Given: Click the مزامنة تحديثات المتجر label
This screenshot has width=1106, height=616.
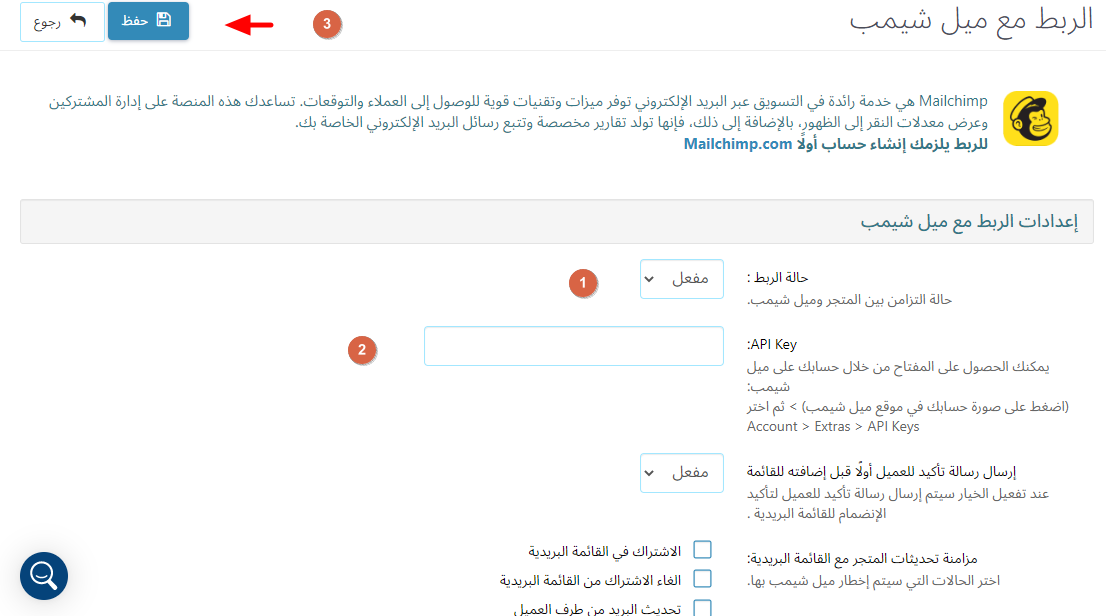Looking at the screenshot, I should click(862, 559).
